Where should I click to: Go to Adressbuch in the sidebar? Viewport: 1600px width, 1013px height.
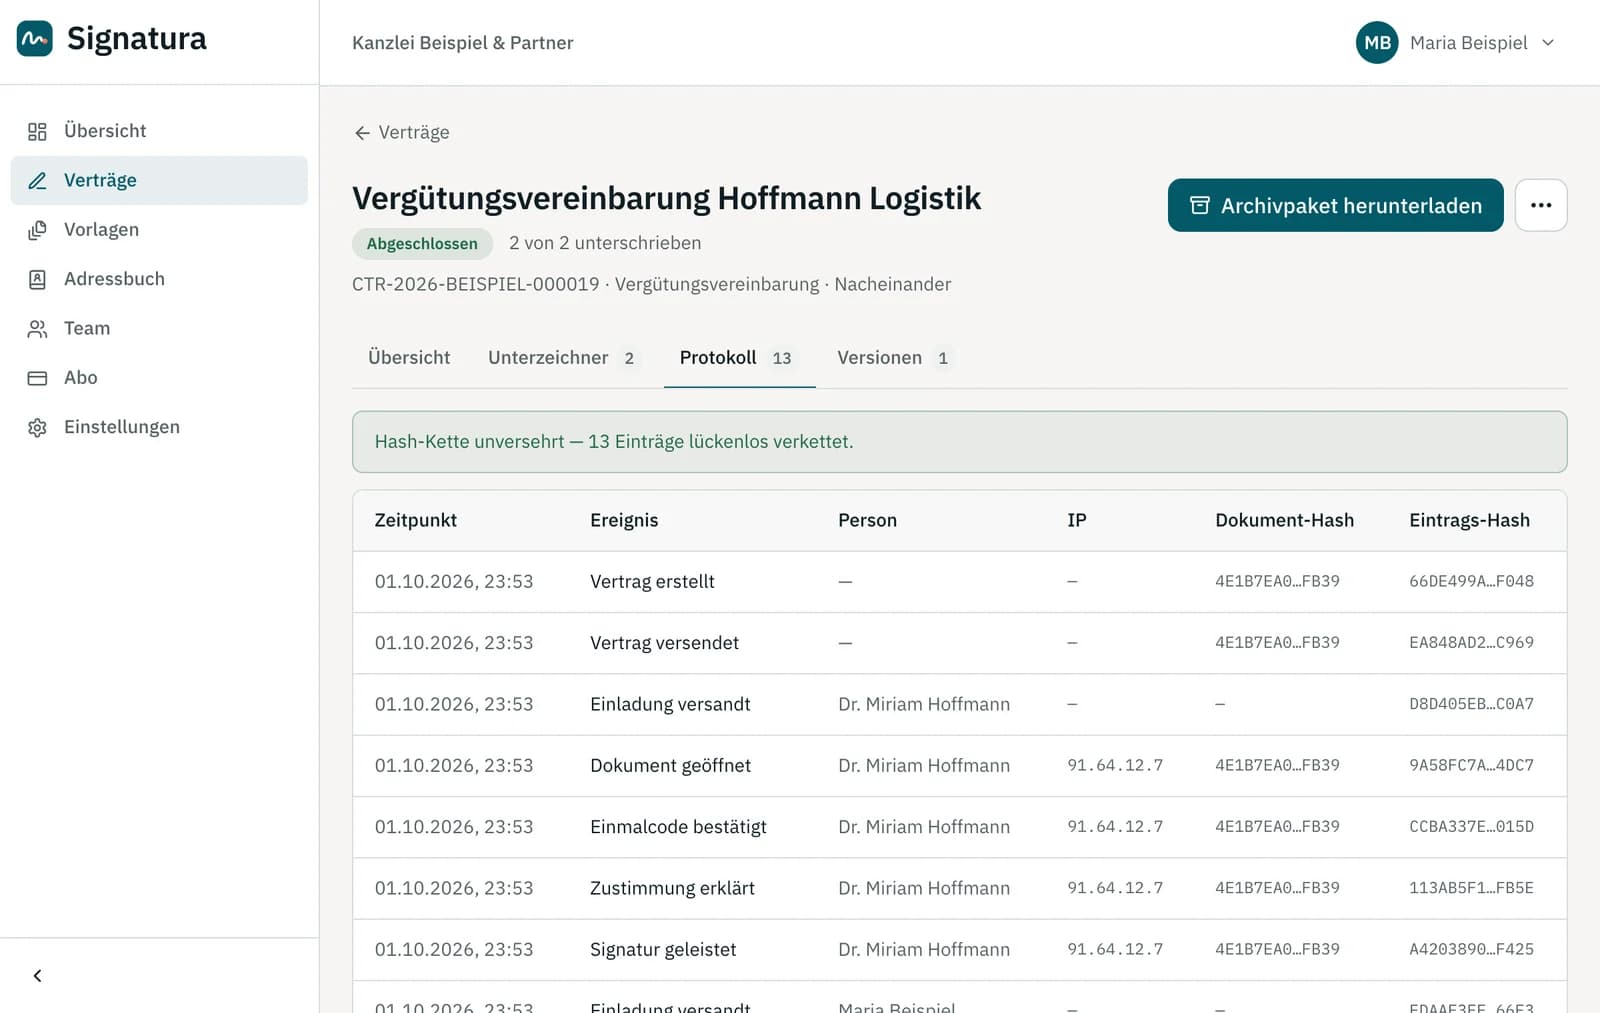(159, 279)
